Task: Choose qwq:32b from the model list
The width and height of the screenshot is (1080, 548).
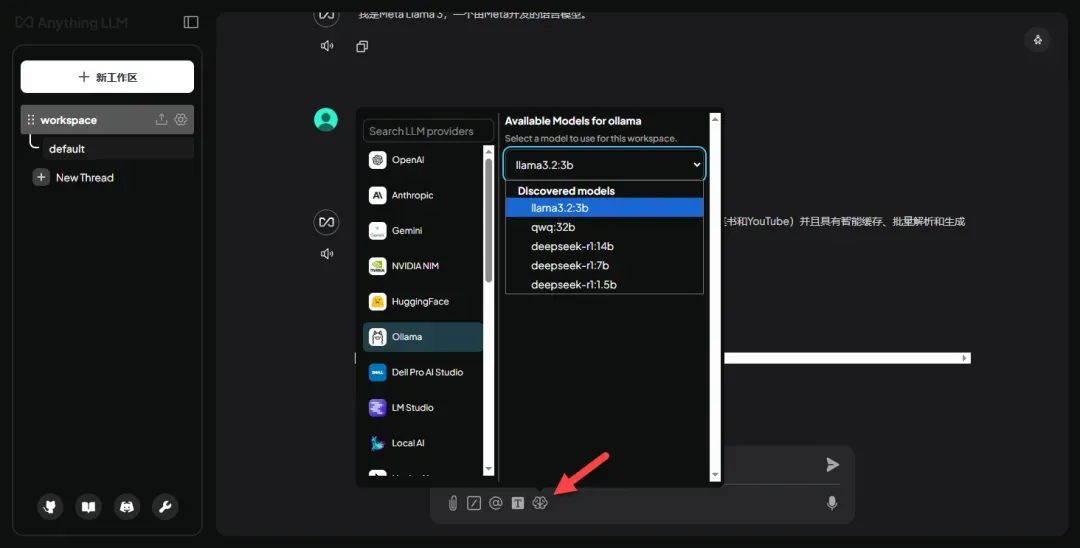Action: click(604, 226)
